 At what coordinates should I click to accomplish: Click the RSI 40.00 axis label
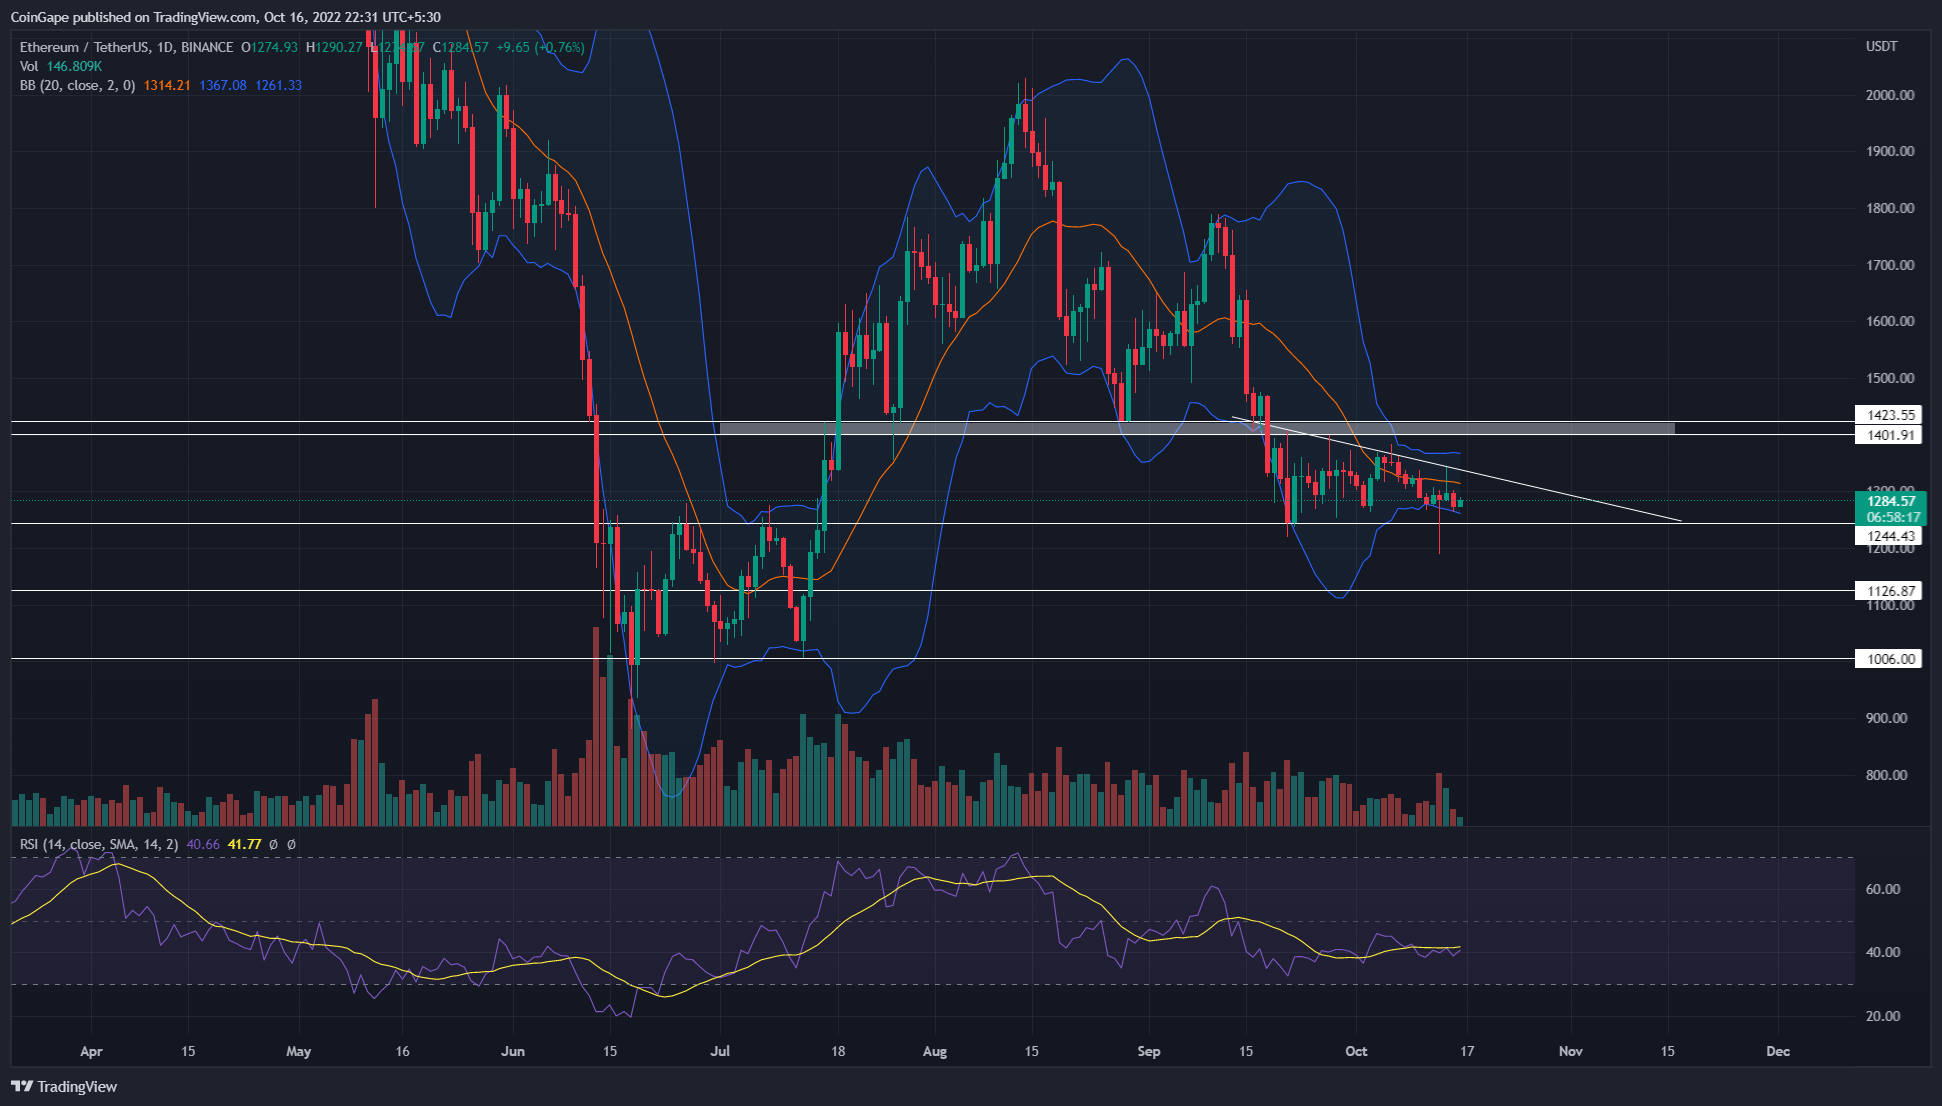point(1884,952)
